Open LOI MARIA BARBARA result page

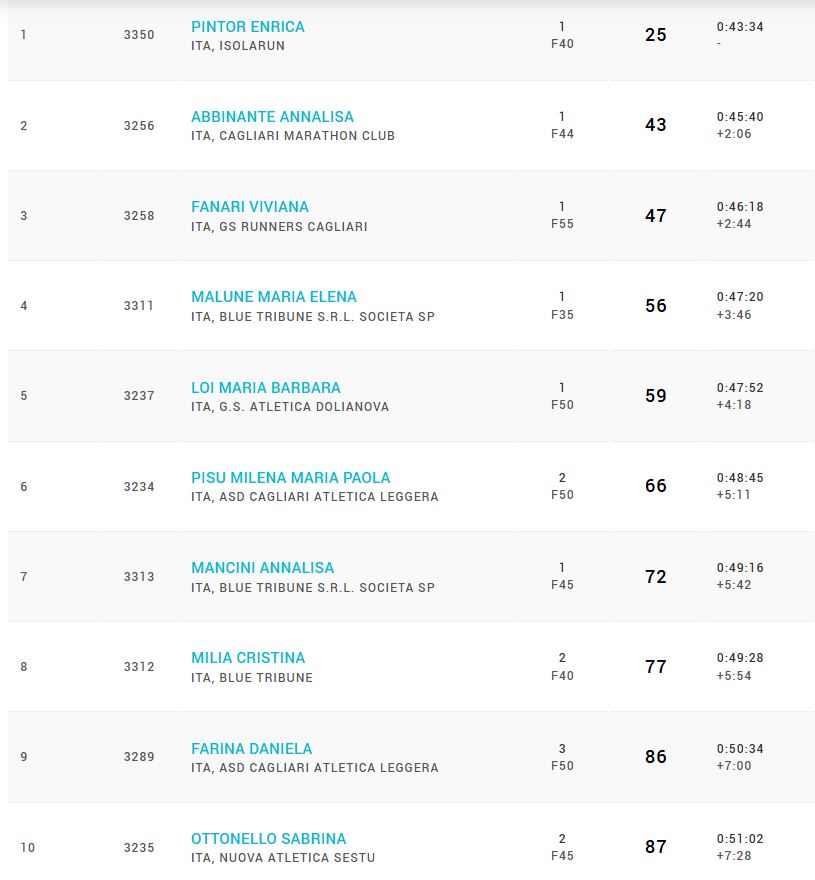click(265, 388)
